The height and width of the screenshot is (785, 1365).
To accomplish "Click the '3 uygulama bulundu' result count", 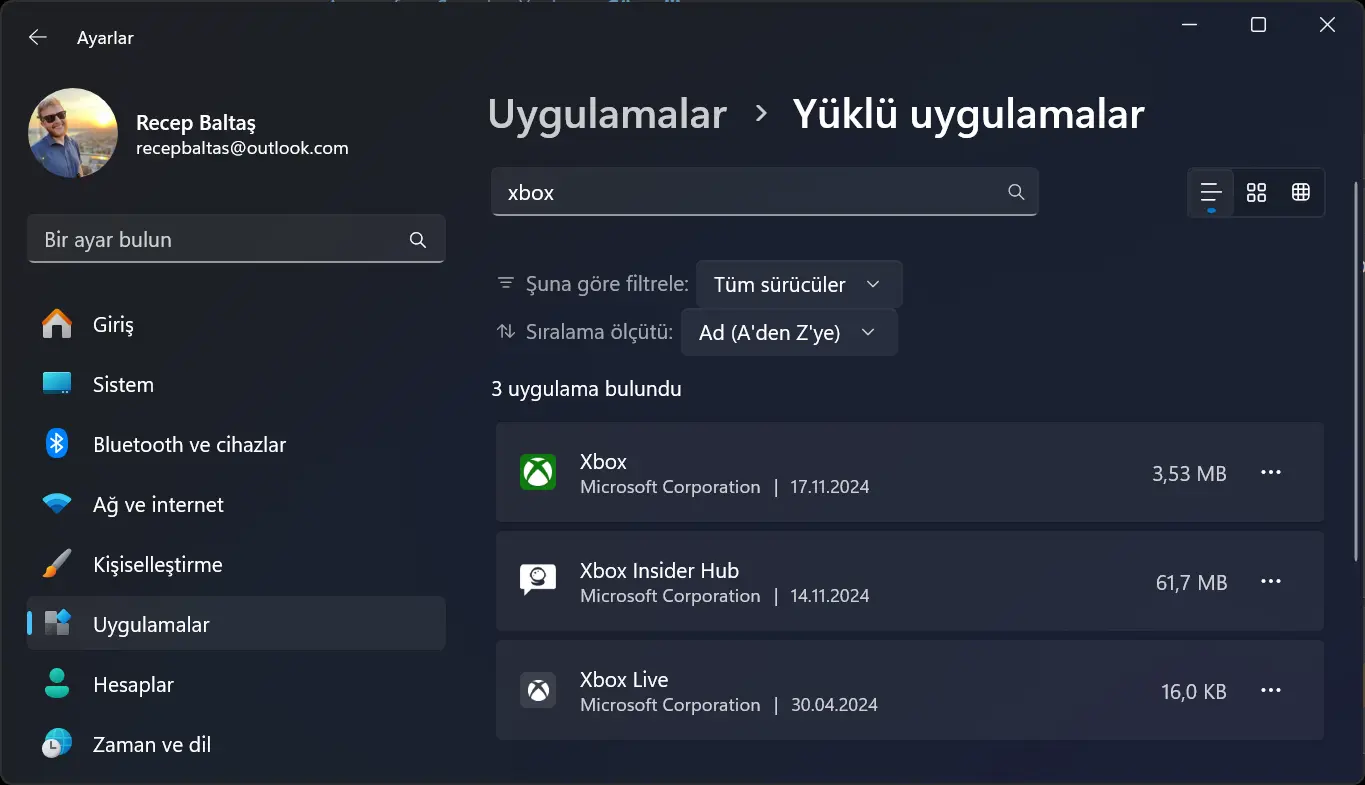I will (586, 389).
